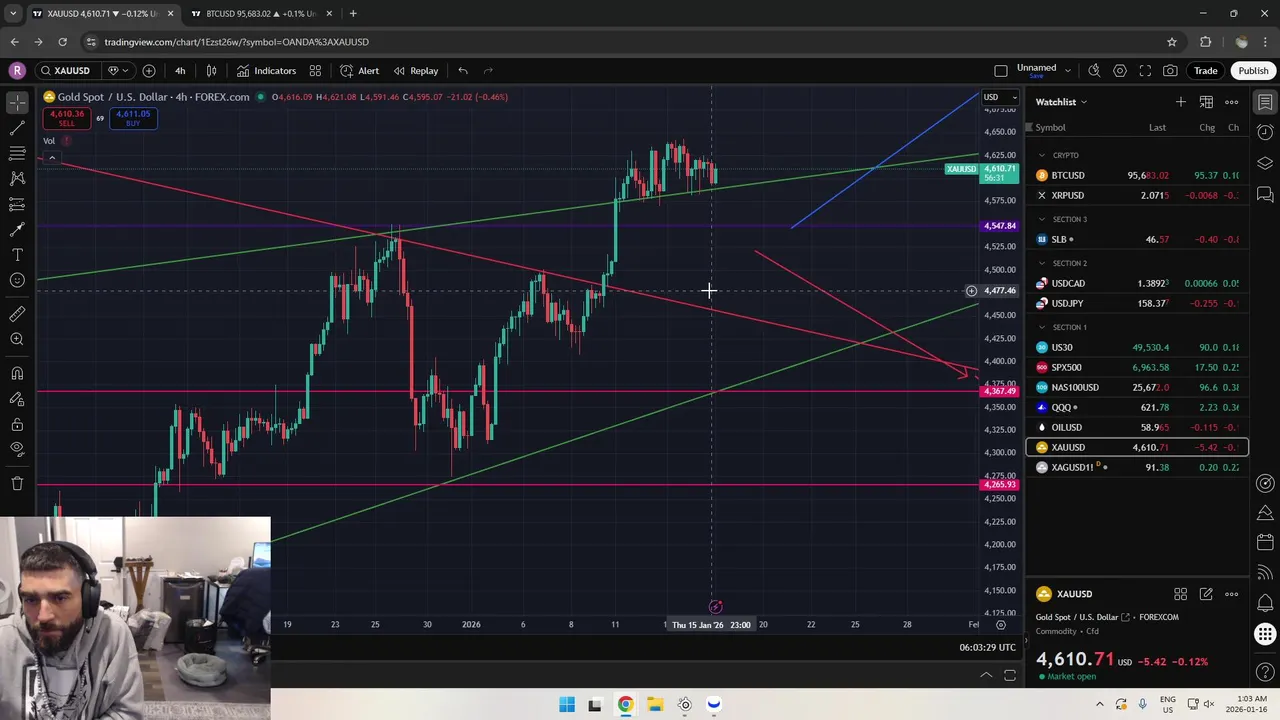Switch to the BTCUSD browser tab
The width and height of the screenshot is (1280, 720).
click(261, 13)
